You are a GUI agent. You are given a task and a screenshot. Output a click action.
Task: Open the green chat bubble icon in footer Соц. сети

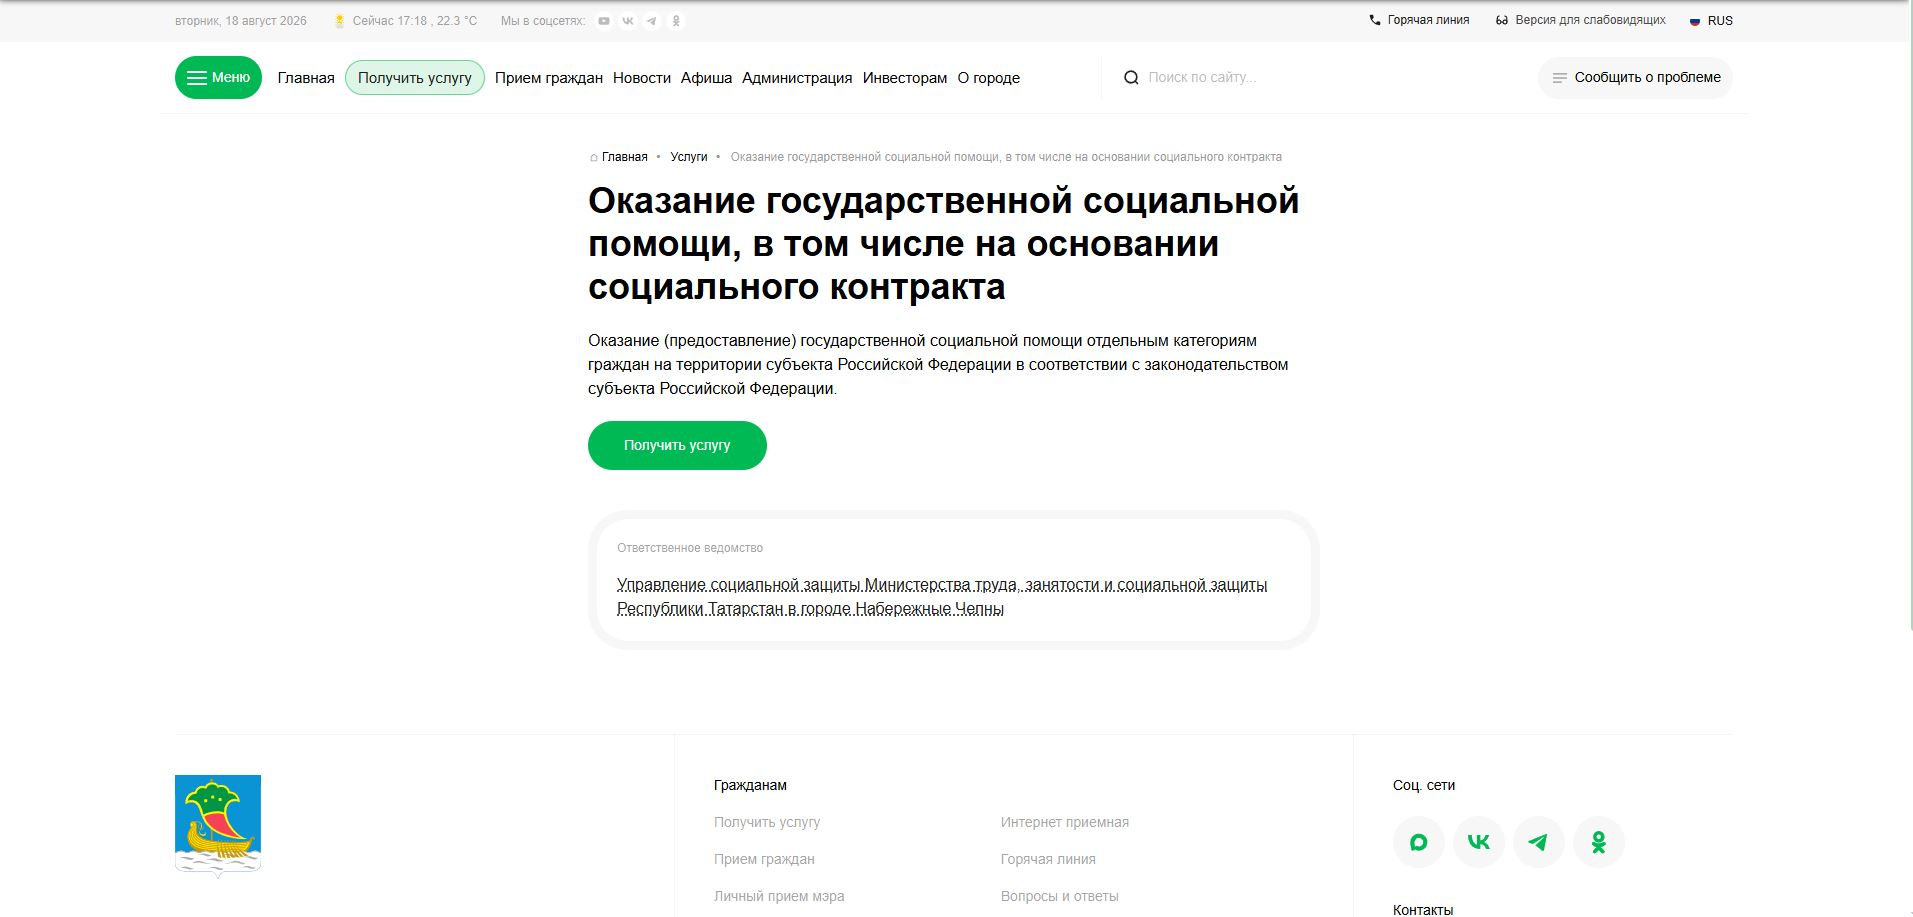click(1419, 842)
